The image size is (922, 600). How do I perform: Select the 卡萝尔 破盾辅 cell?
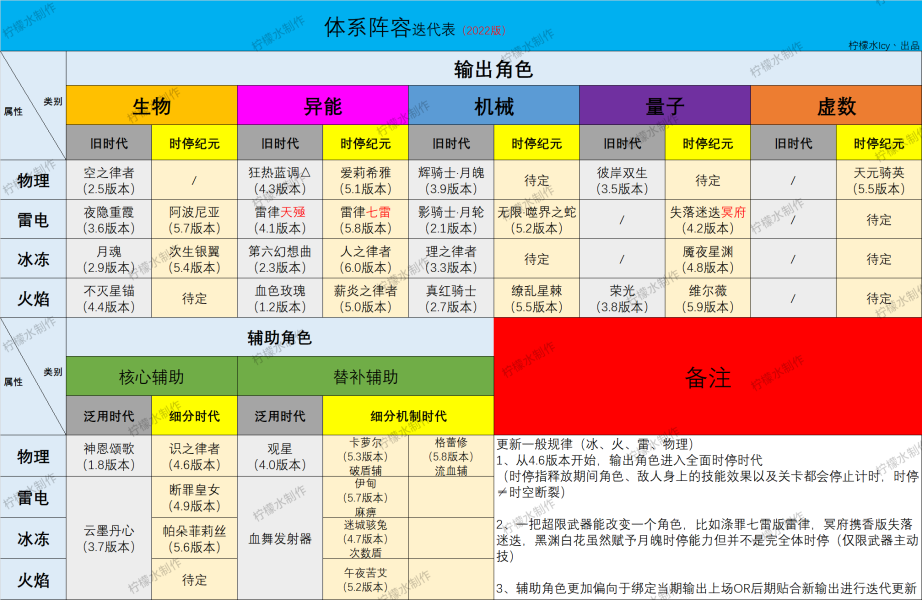pyautogui.click(x=365, y=456)
